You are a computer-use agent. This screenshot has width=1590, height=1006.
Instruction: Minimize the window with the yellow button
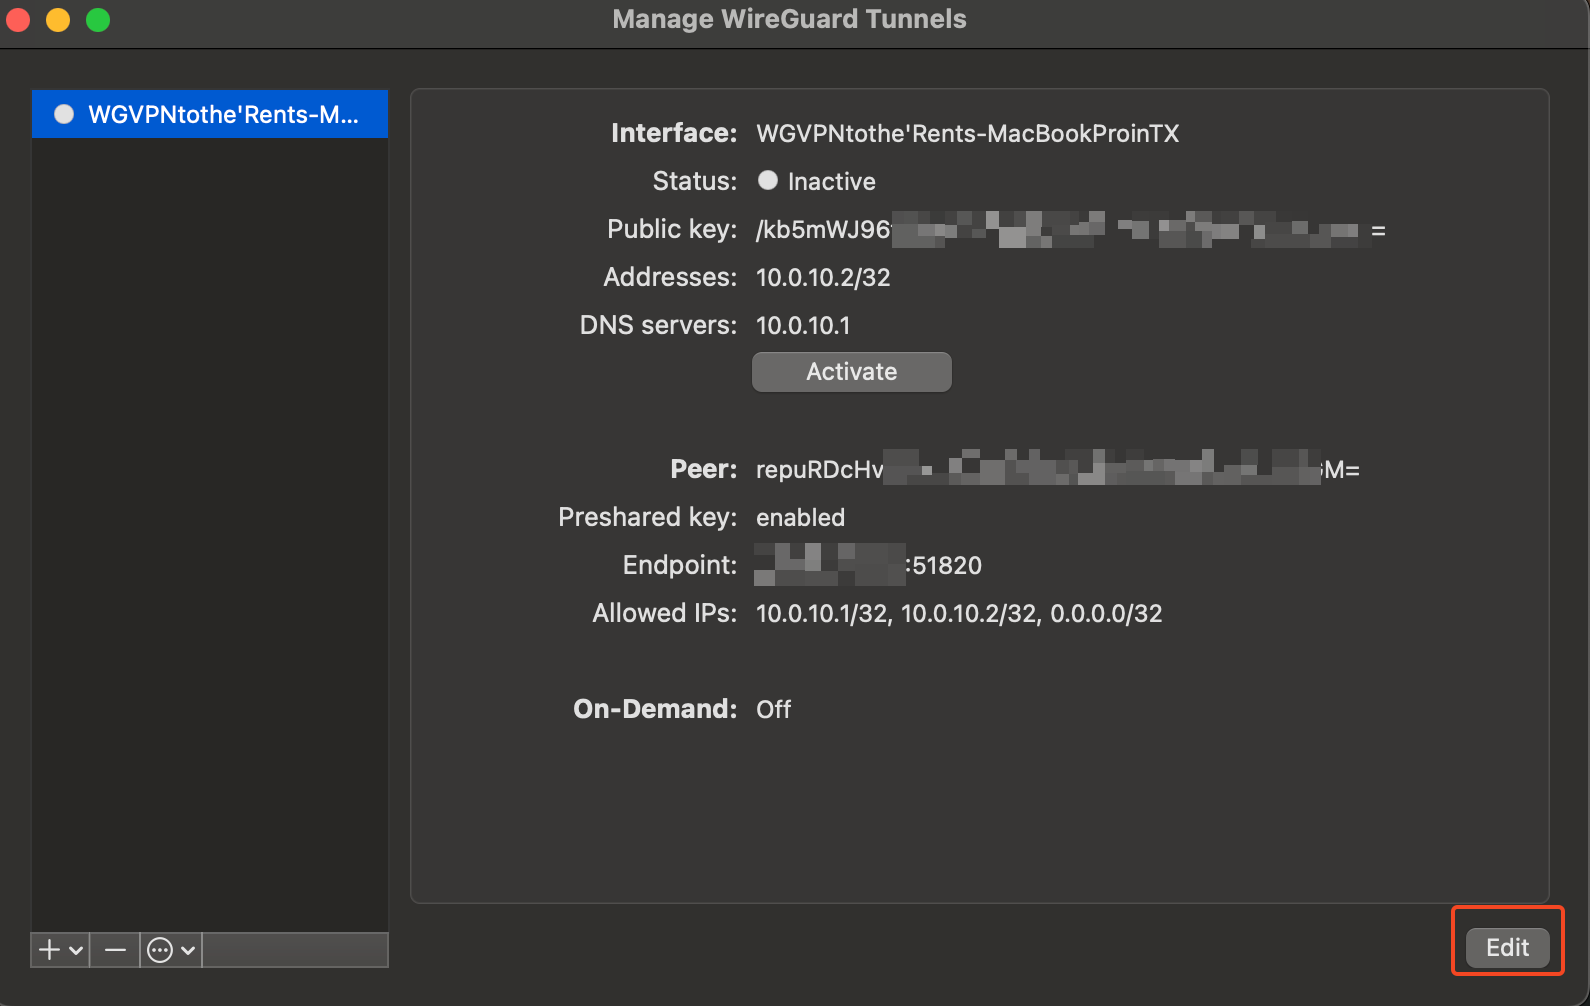(x=58, y=19)
